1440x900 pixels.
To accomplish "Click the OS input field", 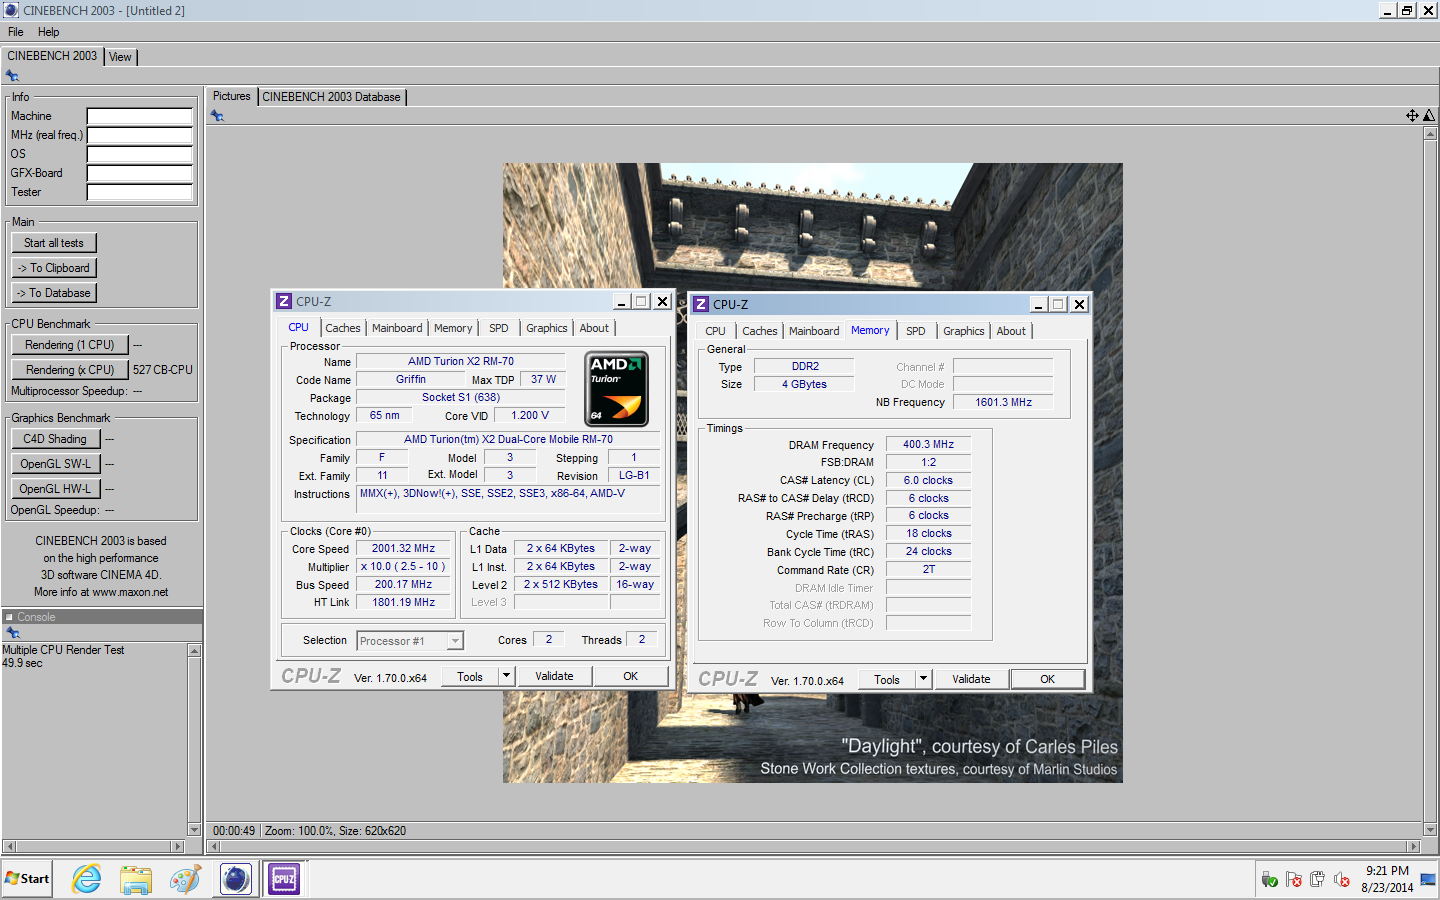I will click(x=140, y=154).
